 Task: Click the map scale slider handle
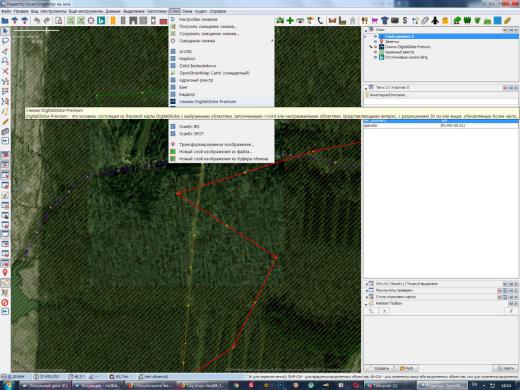pyautogui.click(x=47, y=30)
